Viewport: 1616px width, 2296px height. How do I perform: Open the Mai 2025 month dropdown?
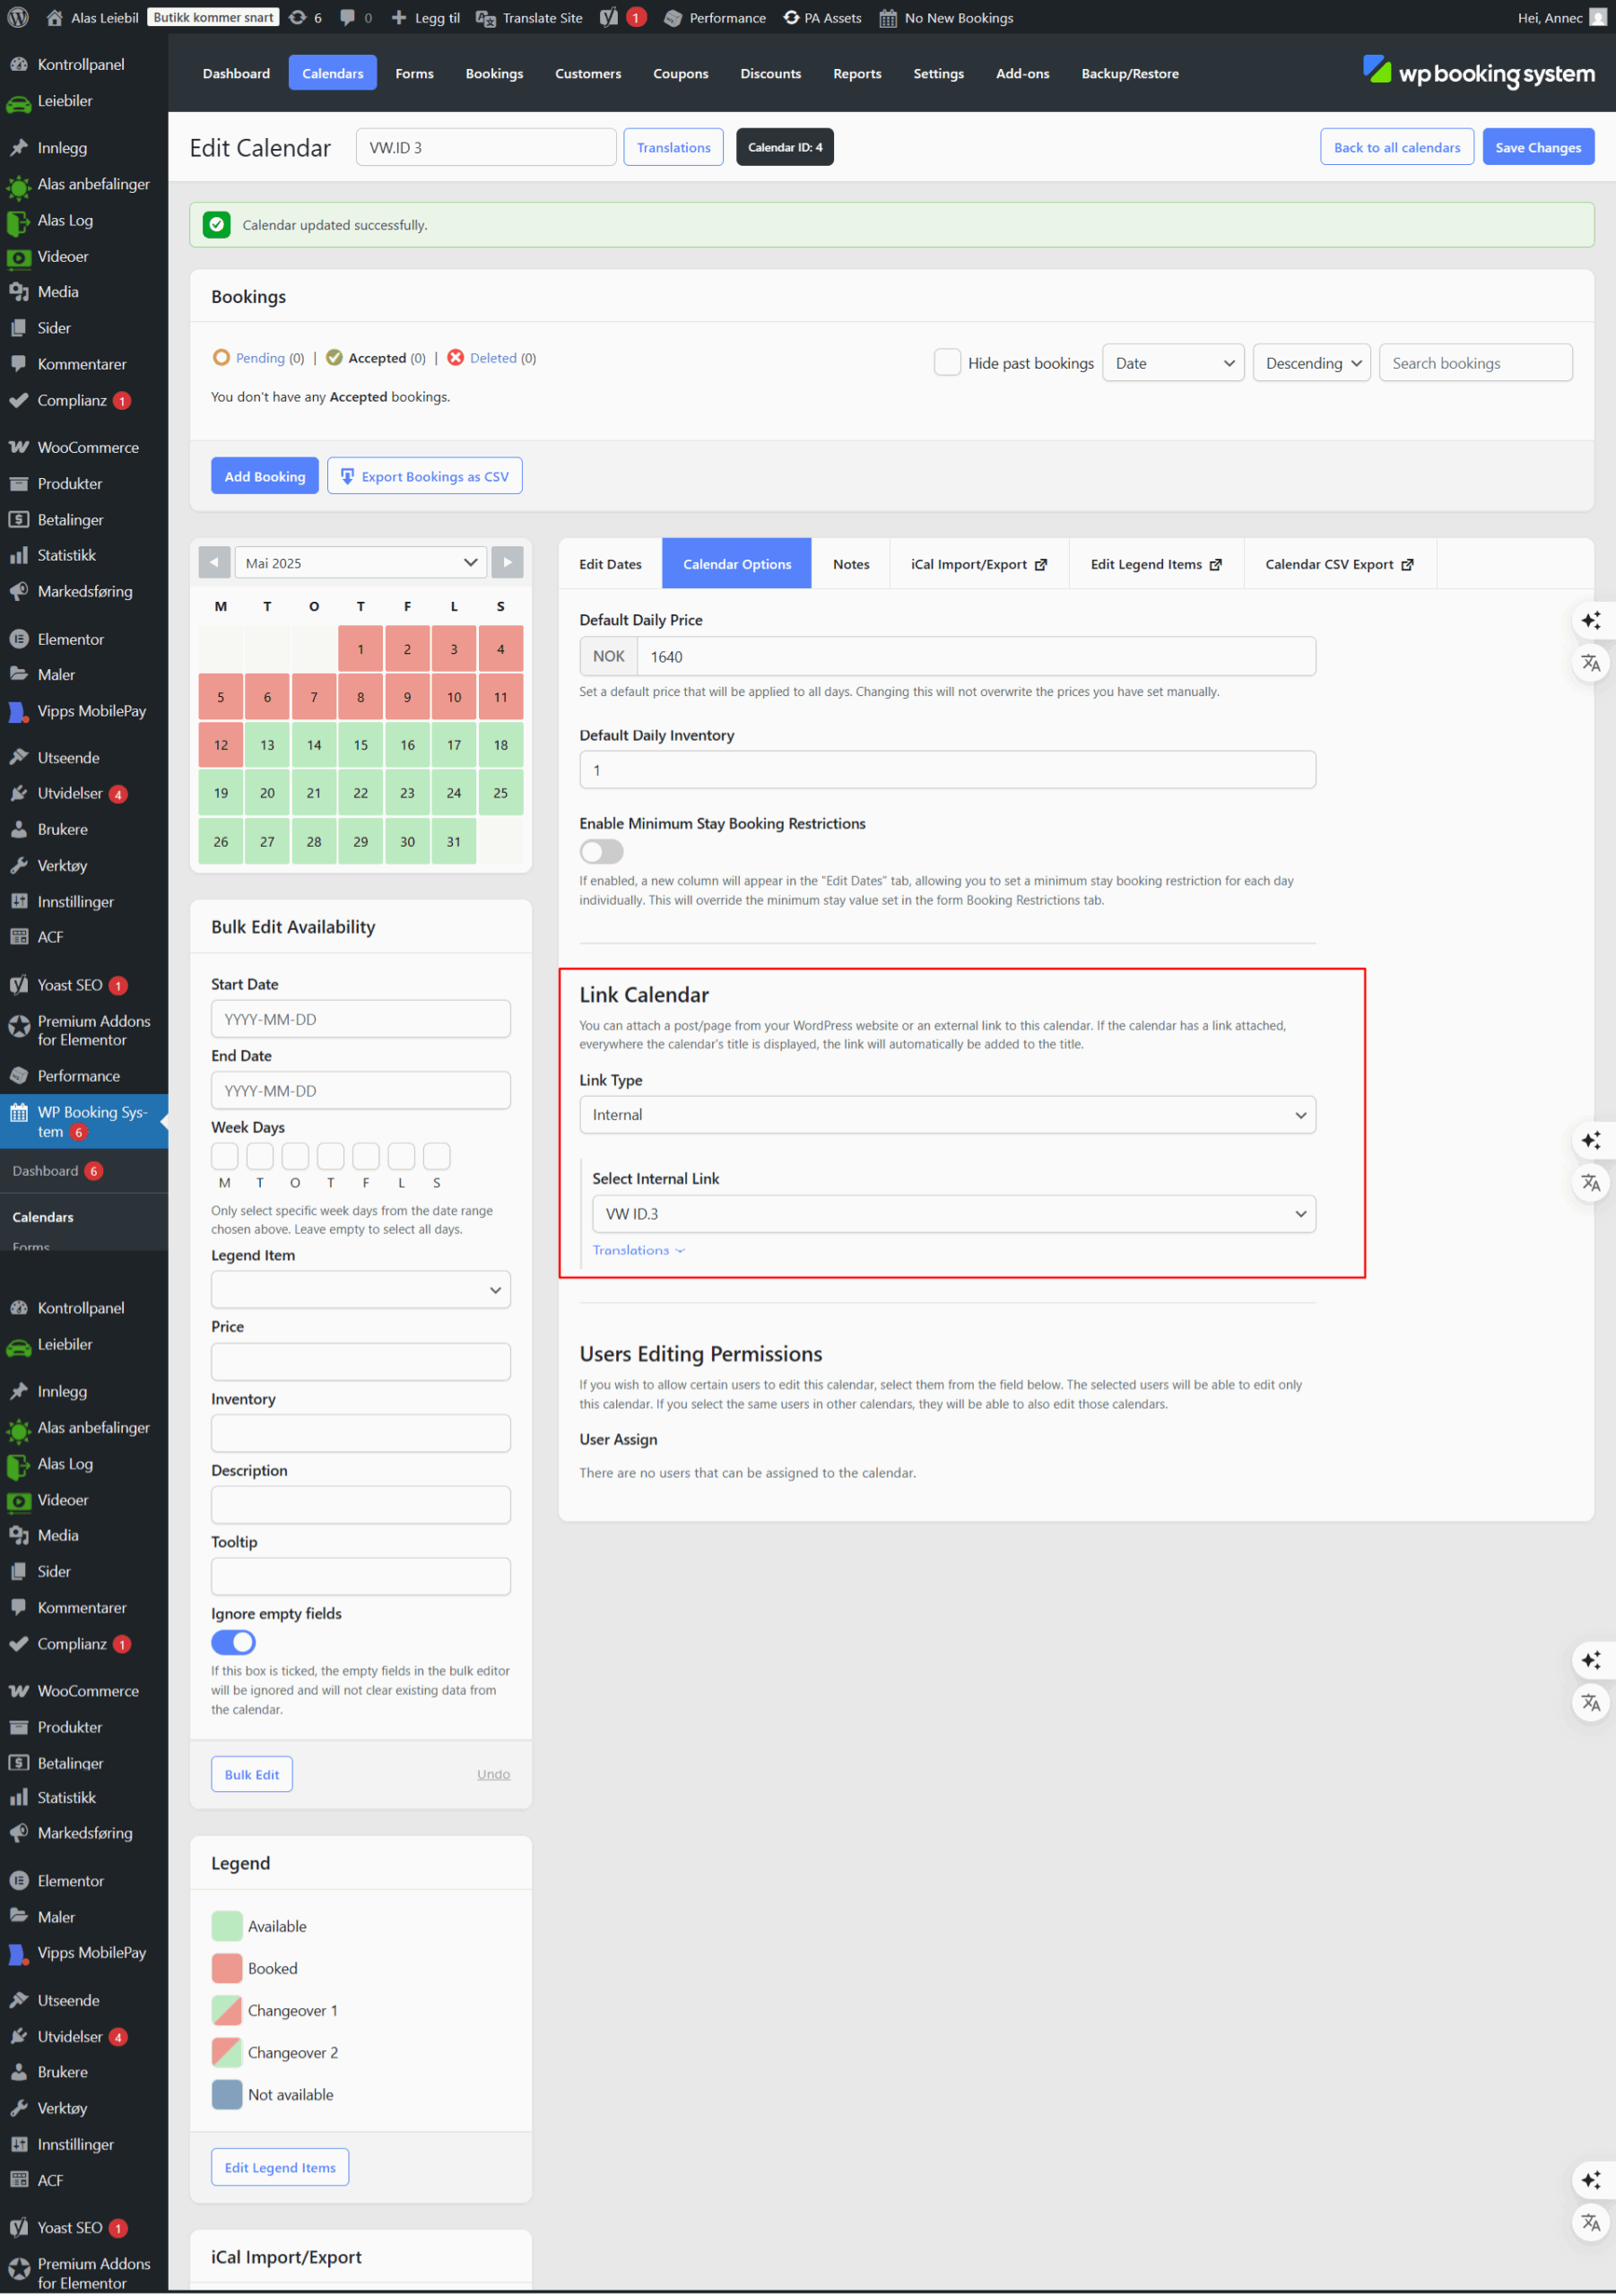[x=360, y=562]
